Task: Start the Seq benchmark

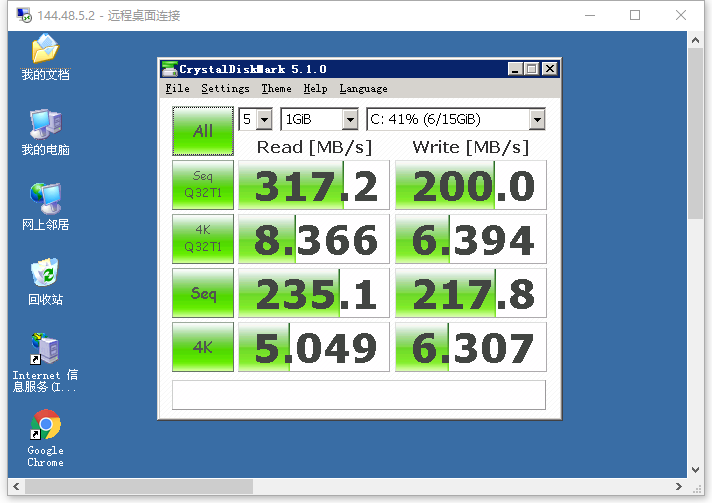Action: point(203,293)
